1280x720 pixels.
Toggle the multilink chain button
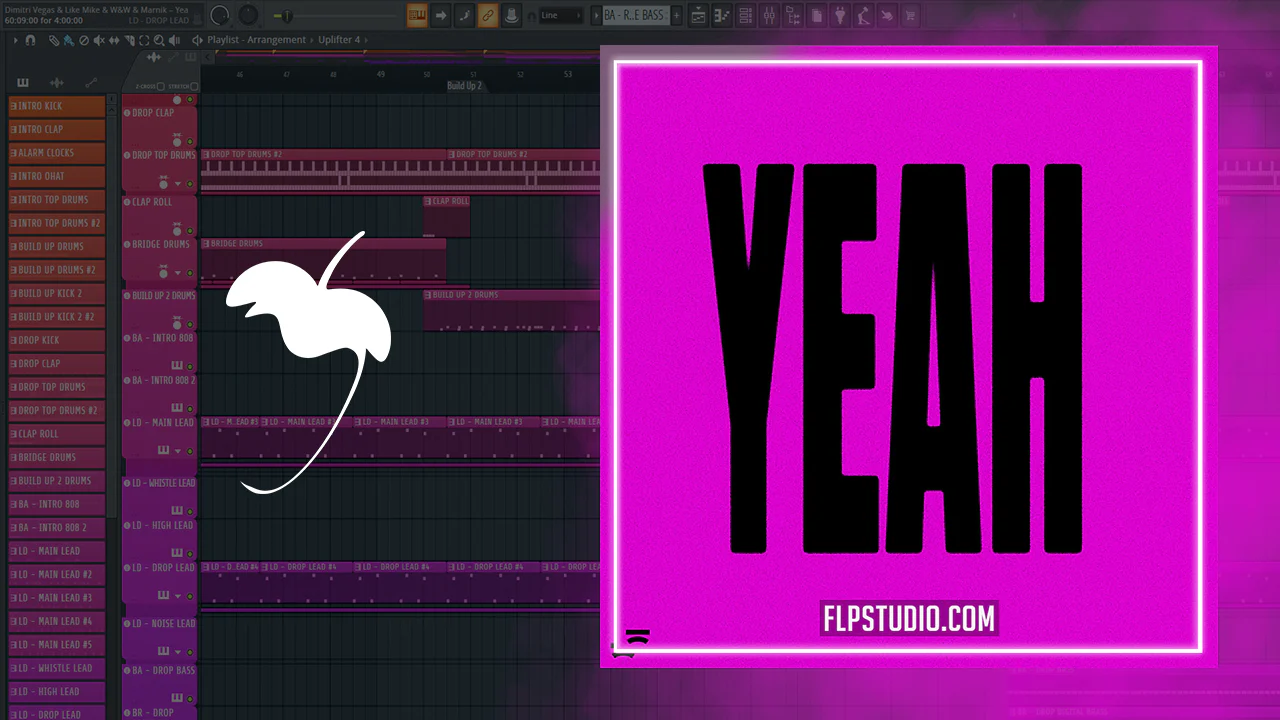point(488,15)
